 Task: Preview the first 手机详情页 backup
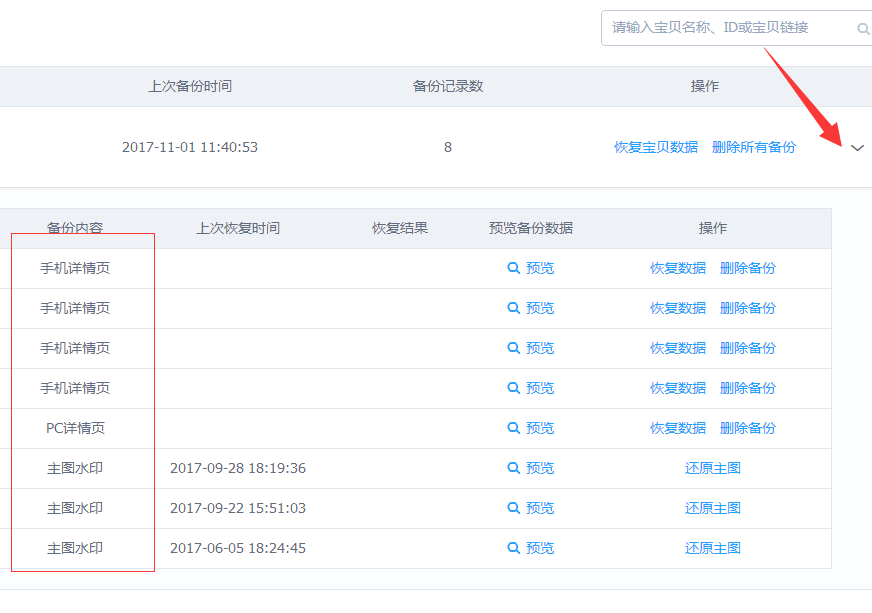[x=531, y=268]
